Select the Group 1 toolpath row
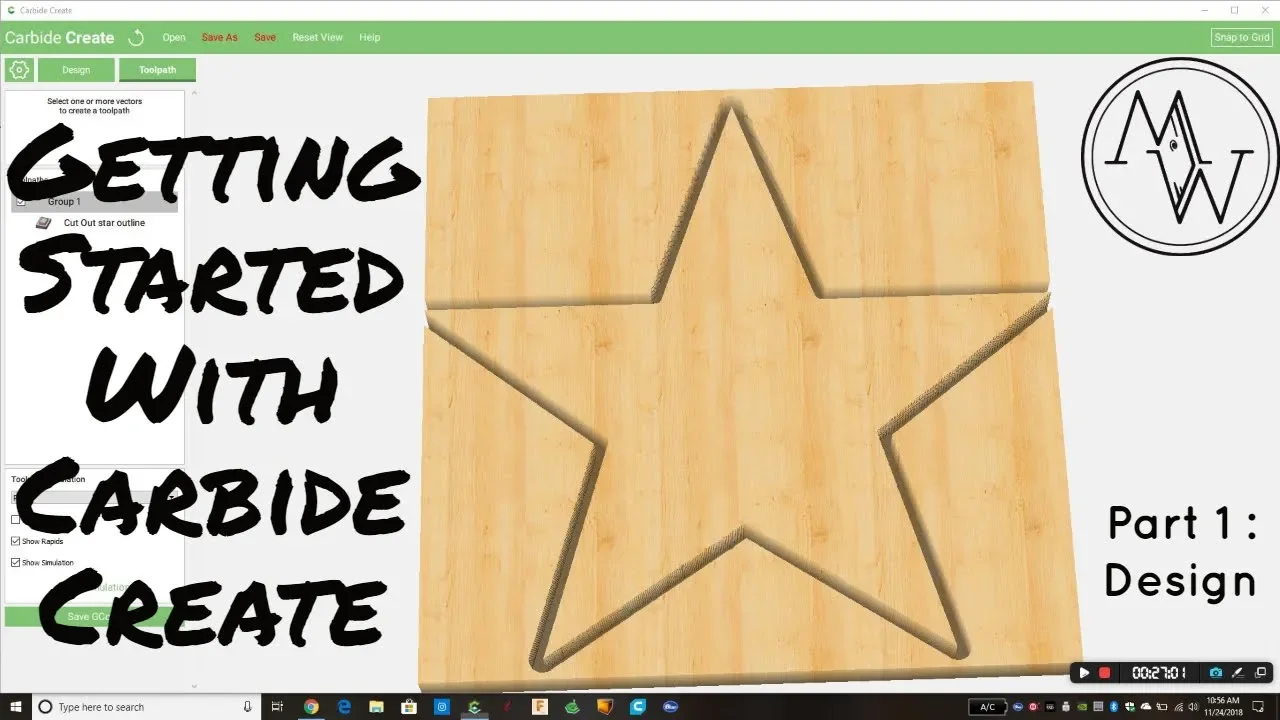Image resolution: width=1280 pixels, height=720 pixels. pos(95,202)
